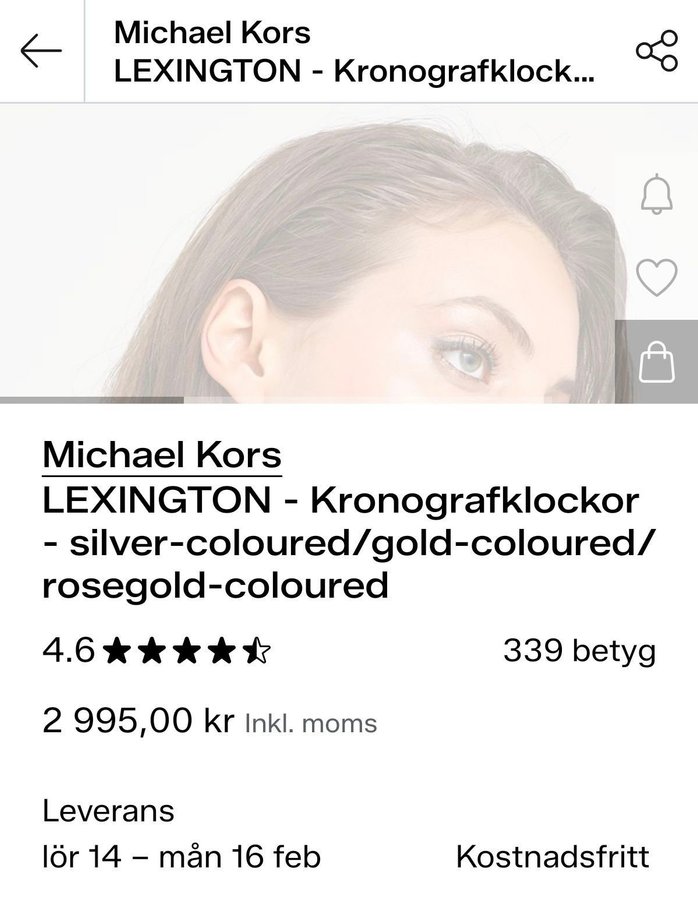Image resolution: width=698 pixels, height=900 pixels.
Task: Tap the lör 14 – mån 16 feb dates
Action: (181, 857)
